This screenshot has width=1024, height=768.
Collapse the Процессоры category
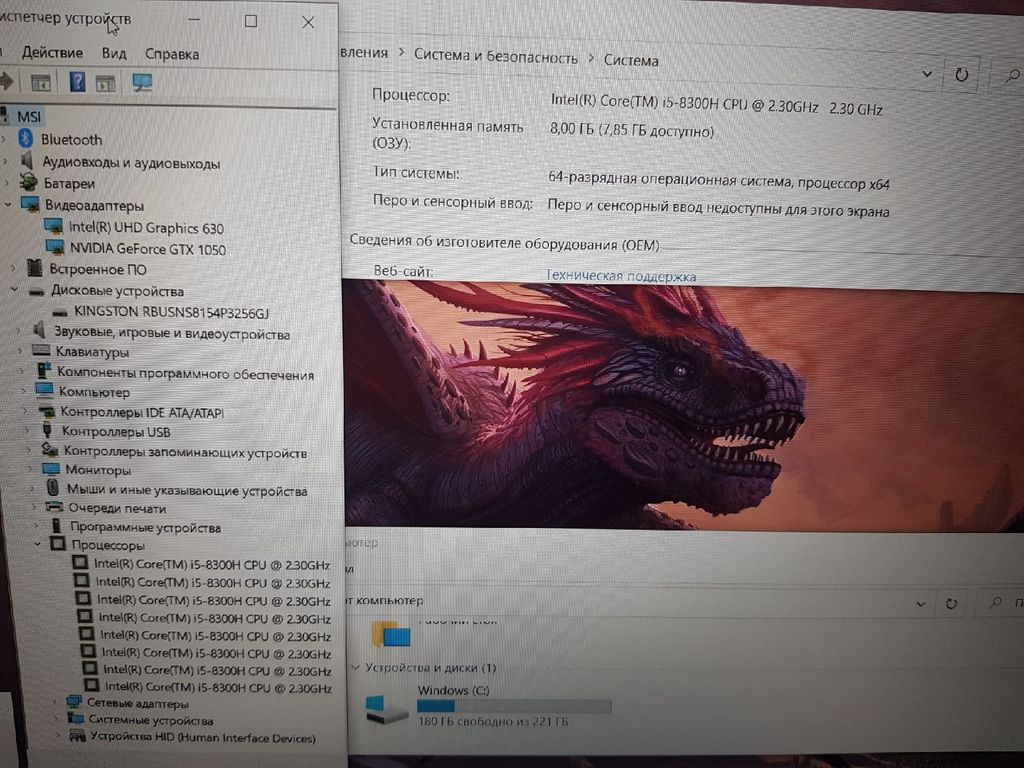pos(38,545)
